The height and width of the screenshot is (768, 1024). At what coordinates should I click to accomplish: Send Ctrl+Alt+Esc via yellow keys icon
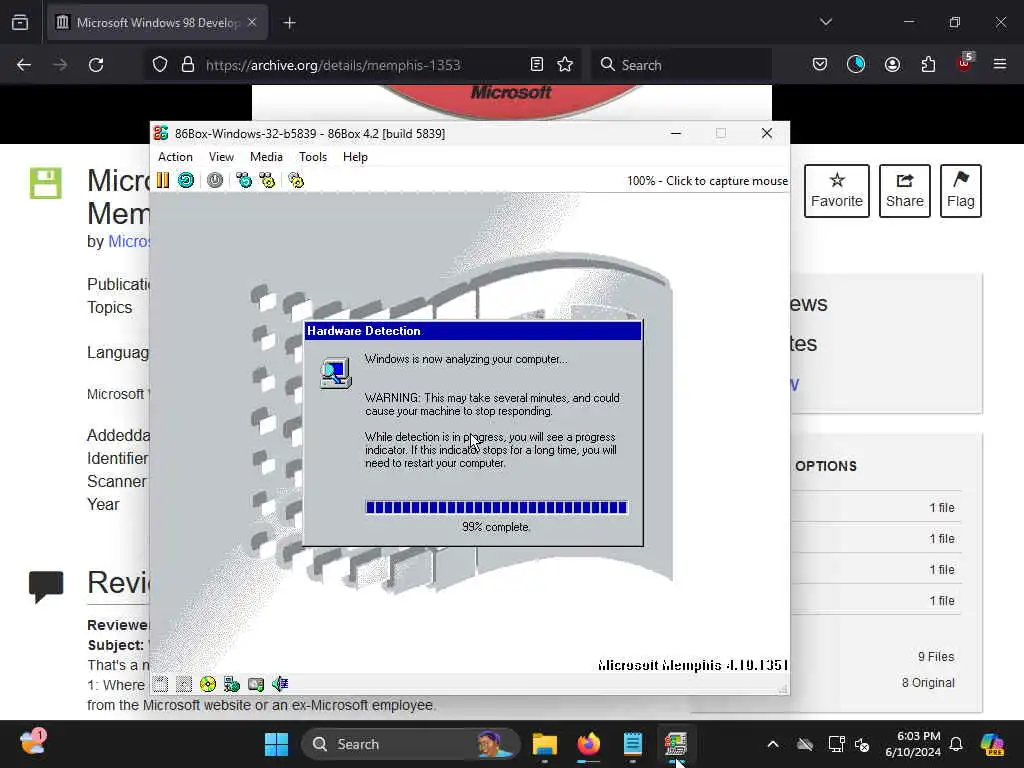pyautogui.click(x=268, y=180)
